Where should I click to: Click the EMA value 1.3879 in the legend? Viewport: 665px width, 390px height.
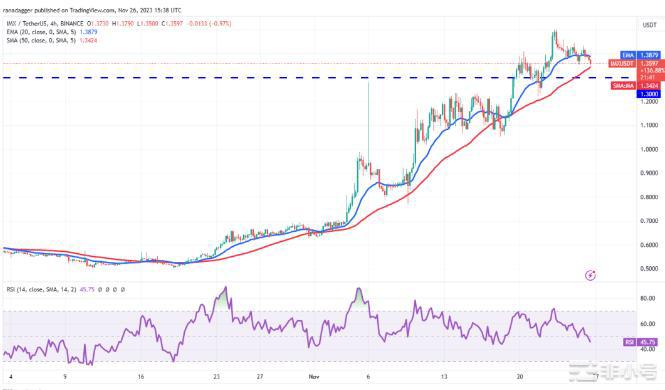89,32
